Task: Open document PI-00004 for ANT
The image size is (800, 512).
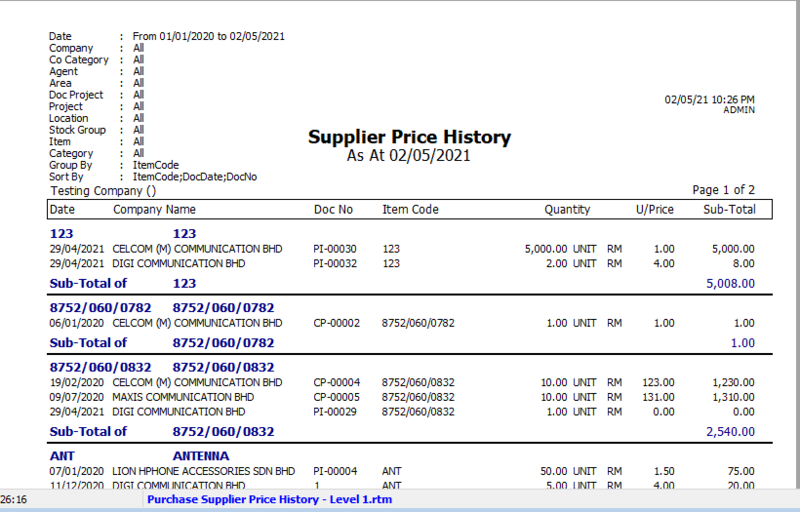Action: [334, 471]
